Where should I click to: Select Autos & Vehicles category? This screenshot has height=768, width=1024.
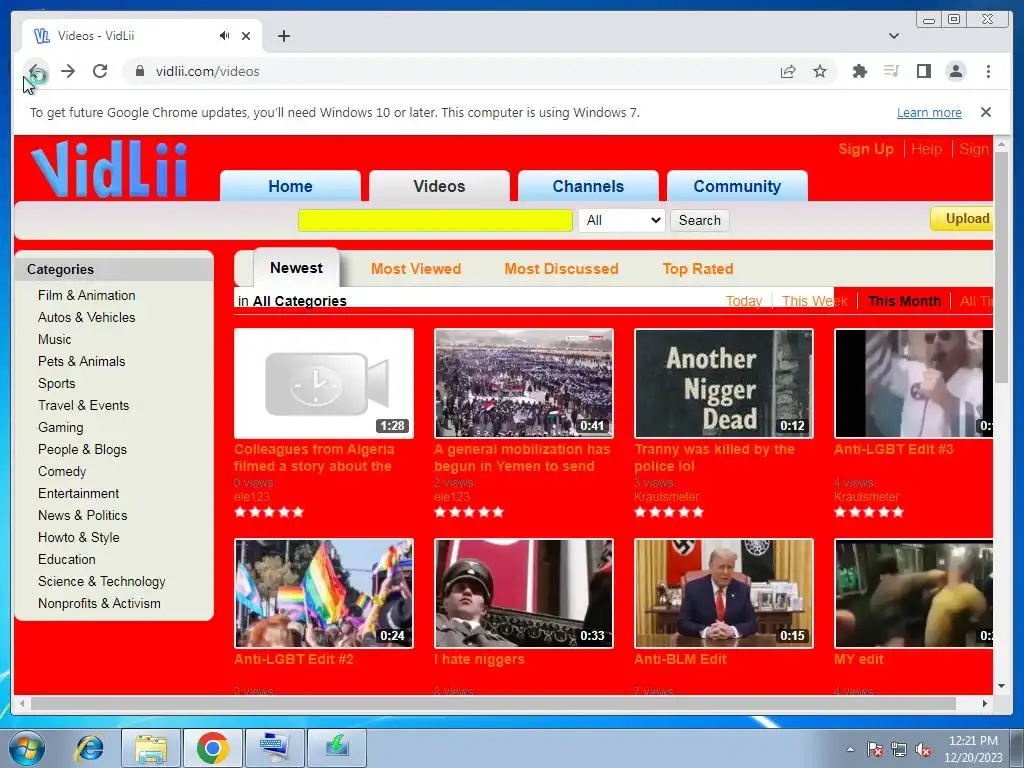86,317
